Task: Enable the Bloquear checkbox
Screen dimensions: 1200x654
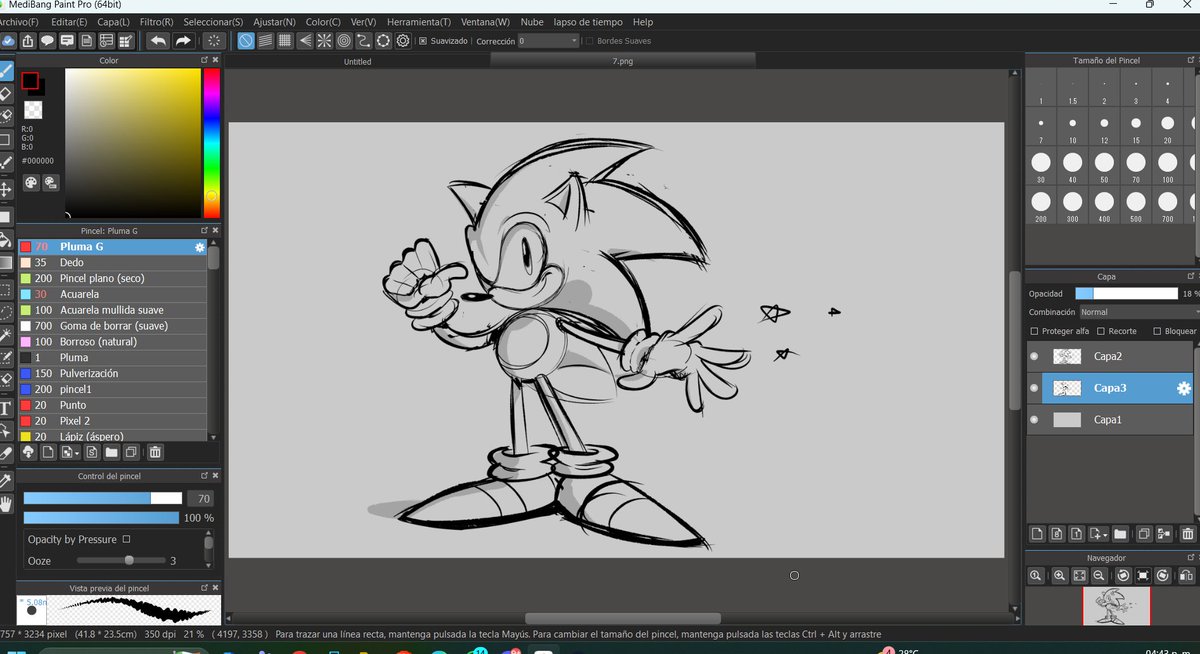Action: point(1157,331)
